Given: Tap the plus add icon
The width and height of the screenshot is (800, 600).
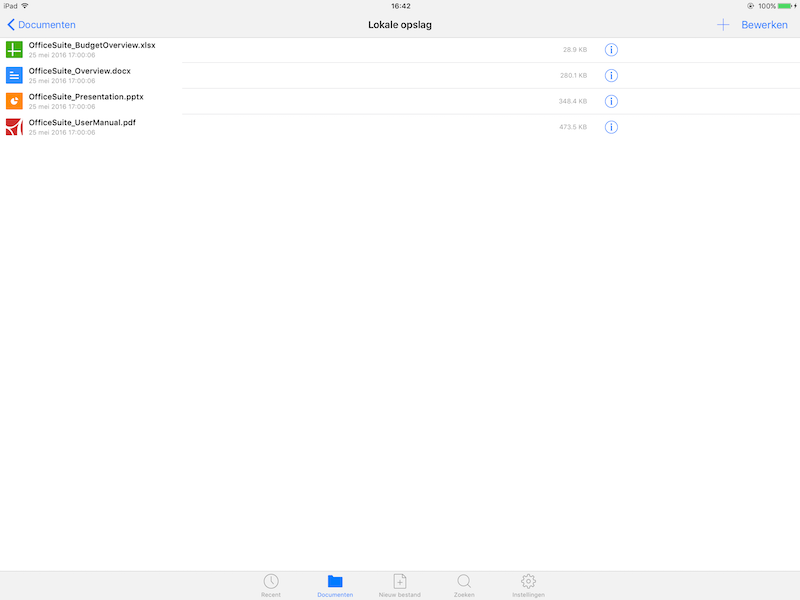Looking at the screenshot, I should click(723, 24).
